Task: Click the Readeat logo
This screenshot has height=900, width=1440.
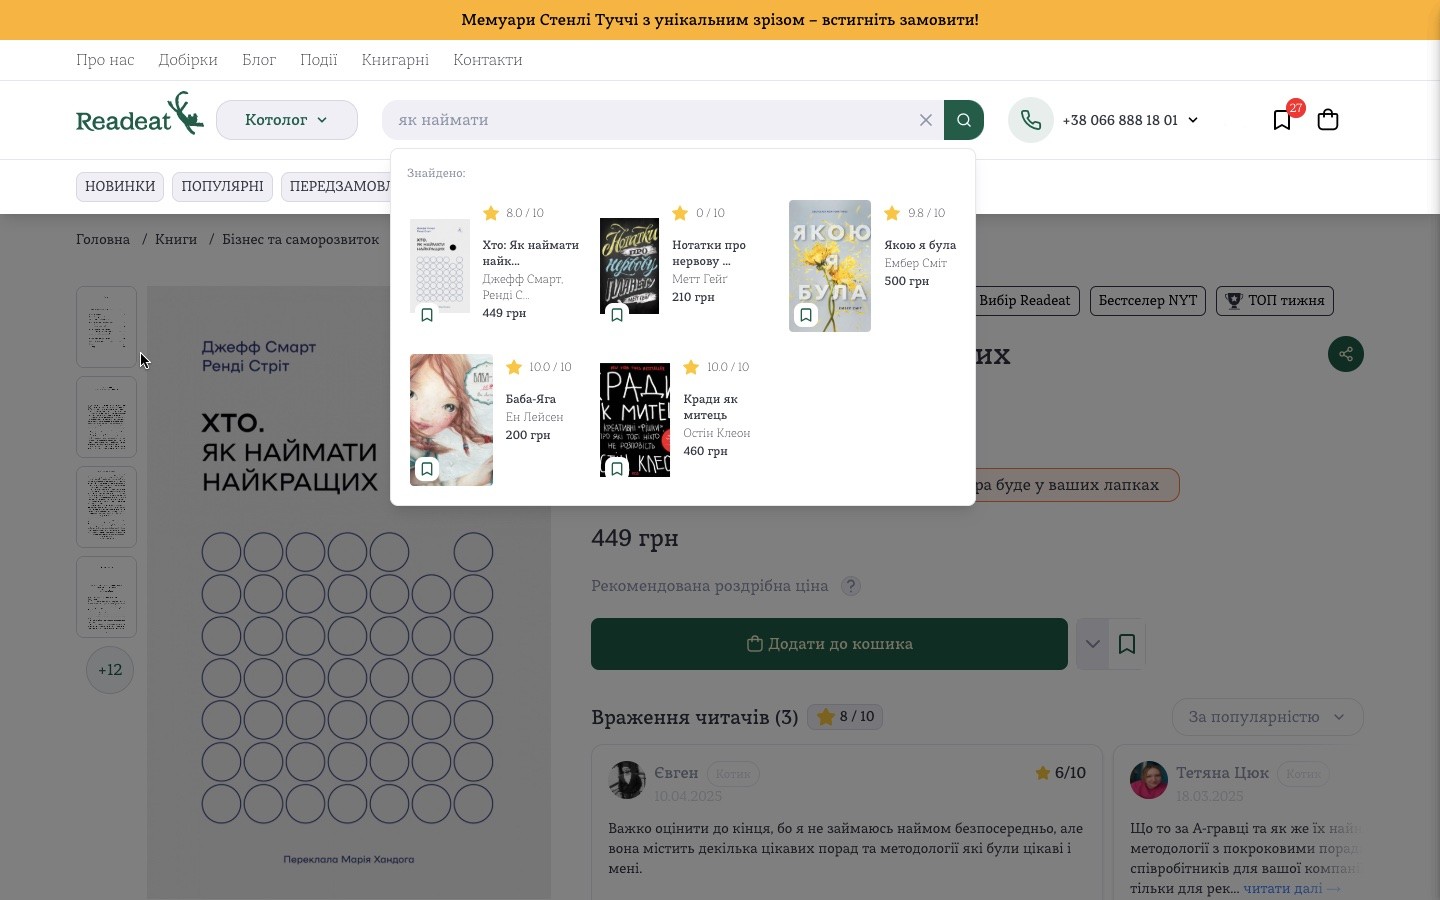Action: (x=140, y=114)
